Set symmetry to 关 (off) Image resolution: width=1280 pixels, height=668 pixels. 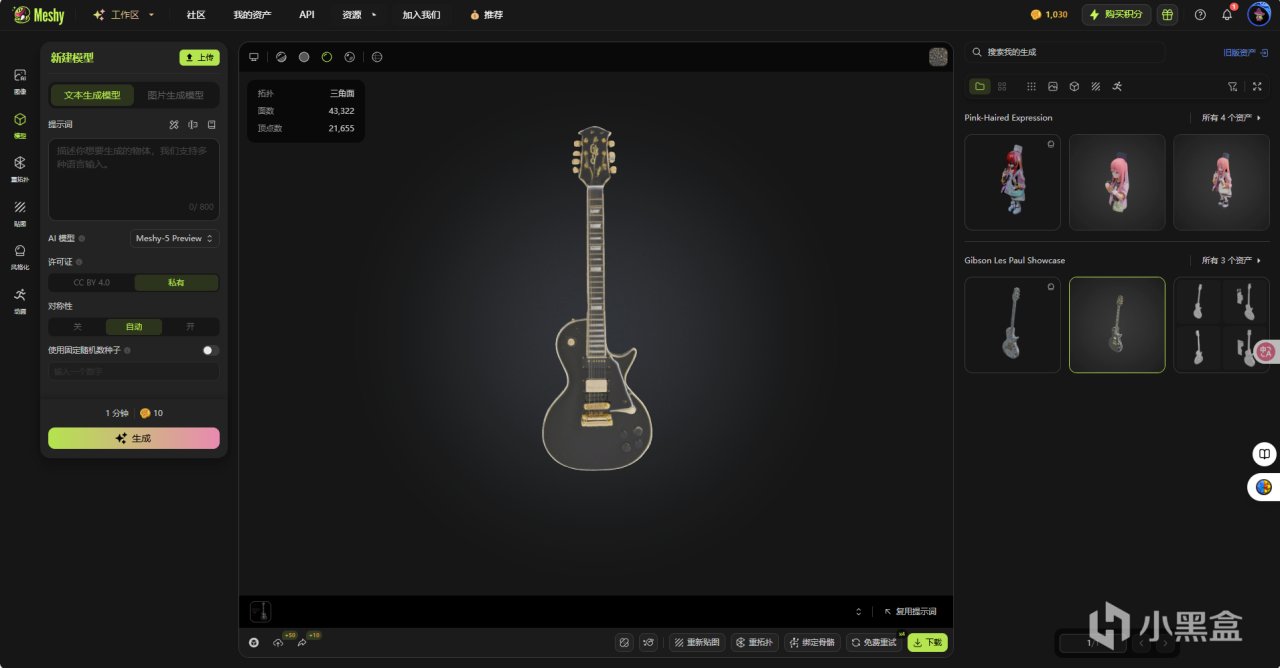pos(78,327)
